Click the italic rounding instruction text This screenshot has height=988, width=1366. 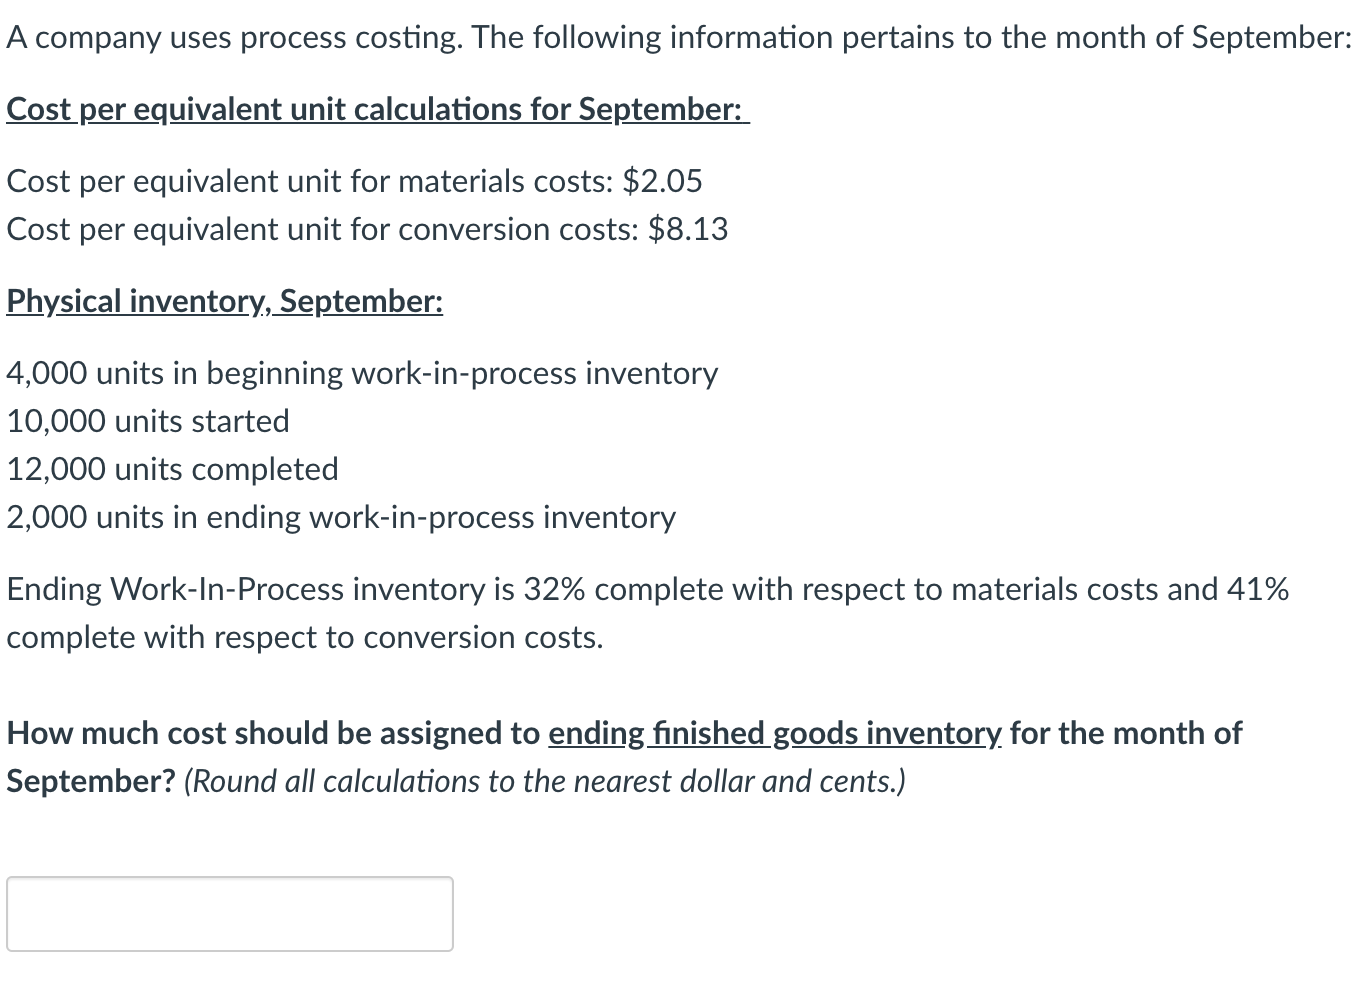545,781
